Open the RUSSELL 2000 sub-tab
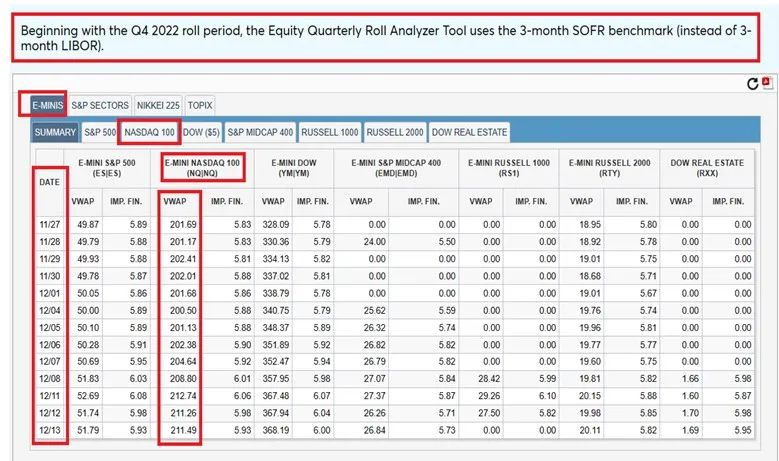Image resolution: width=779 pixels, height=461 pixels. point(394,131)
